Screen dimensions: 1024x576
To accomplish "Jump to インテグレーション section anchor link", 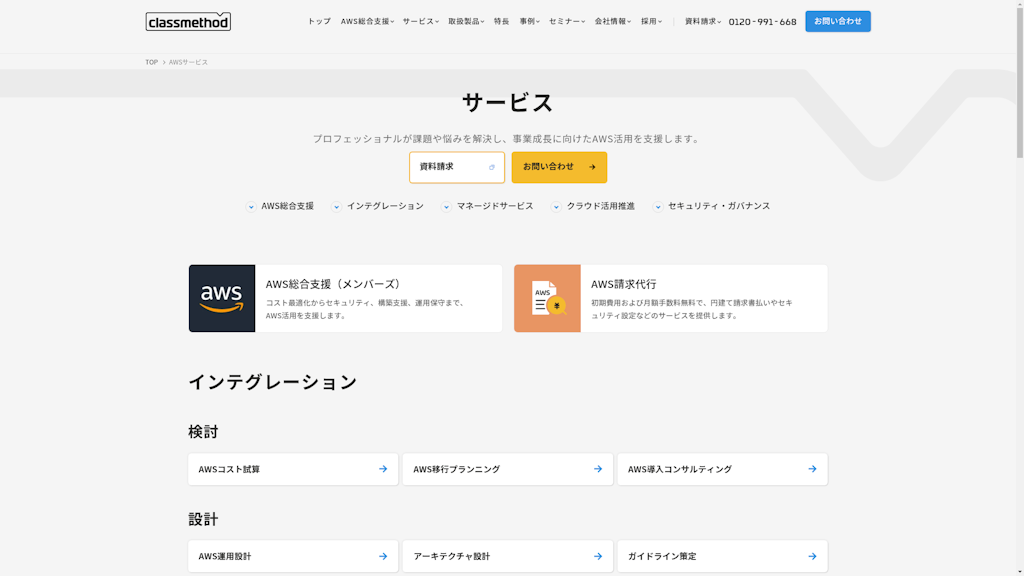I will [378, 206].
